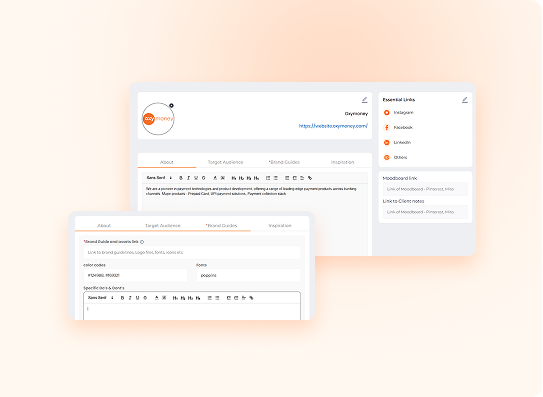543x397 pixels.
Task: Open the Sans Serif font dropdown in About editor
Action: (x=159, y=178)
